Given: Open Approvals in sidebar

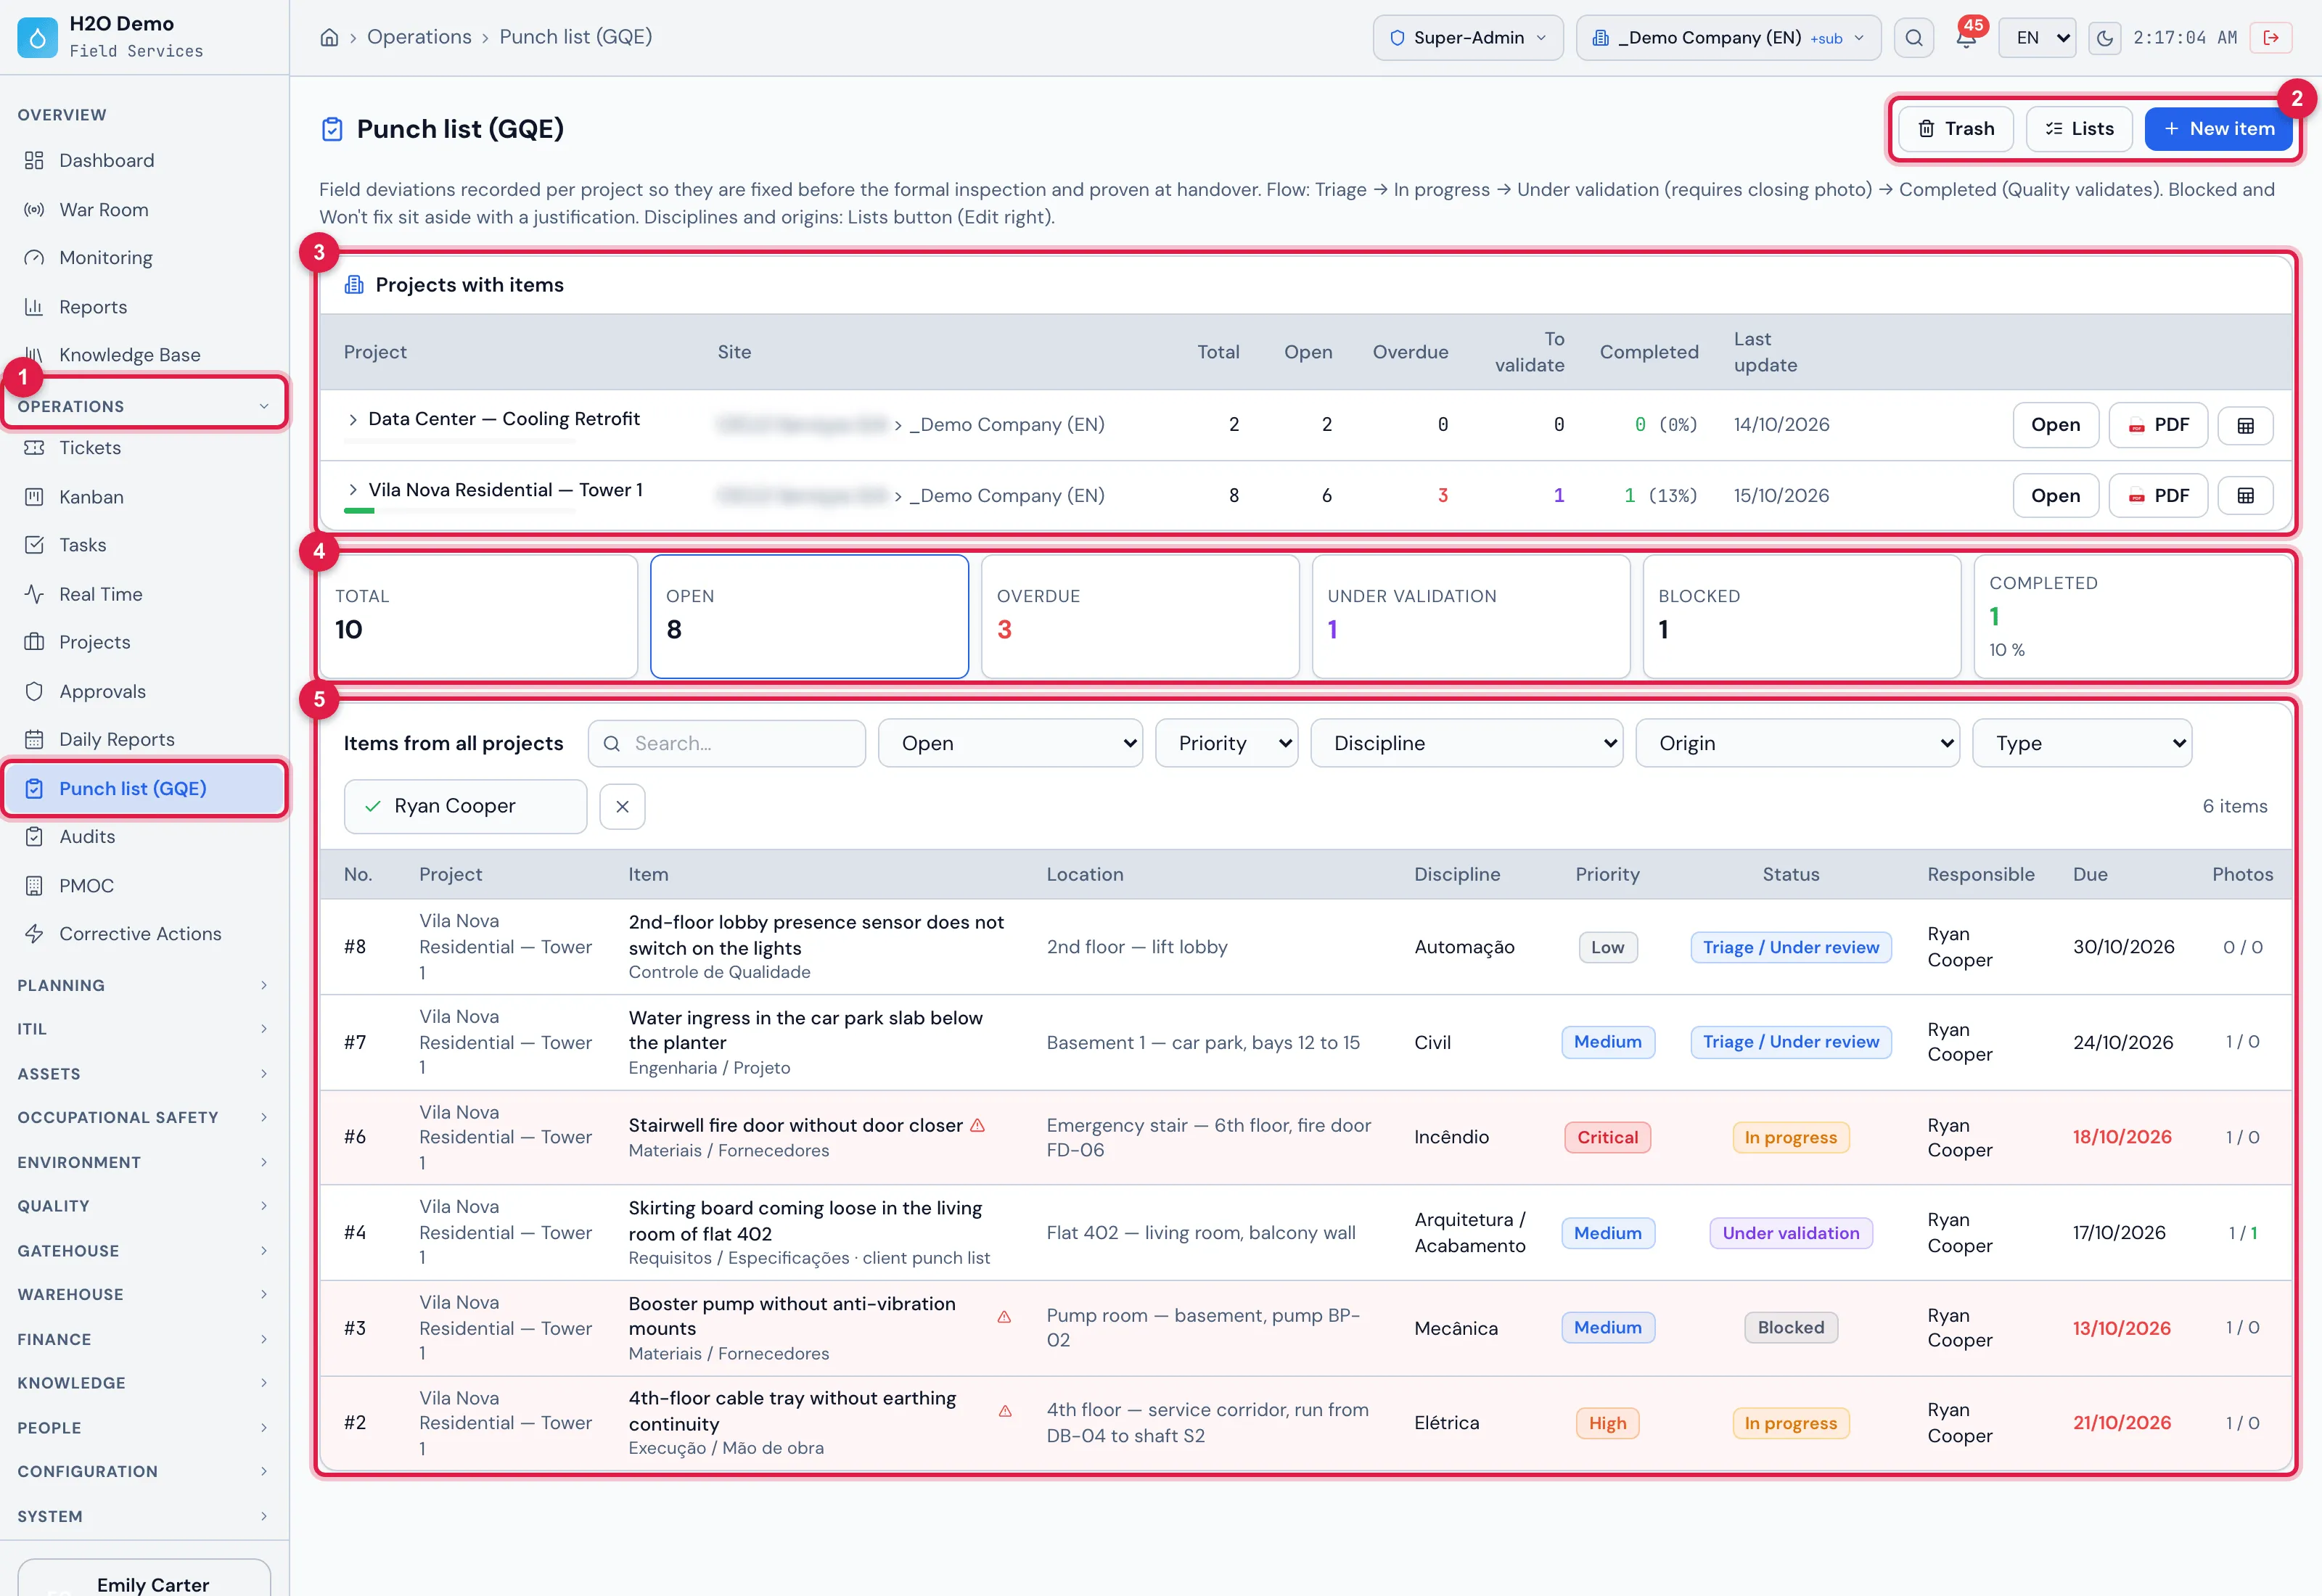Looking at the screenshot, I should [x=145, y=691].
